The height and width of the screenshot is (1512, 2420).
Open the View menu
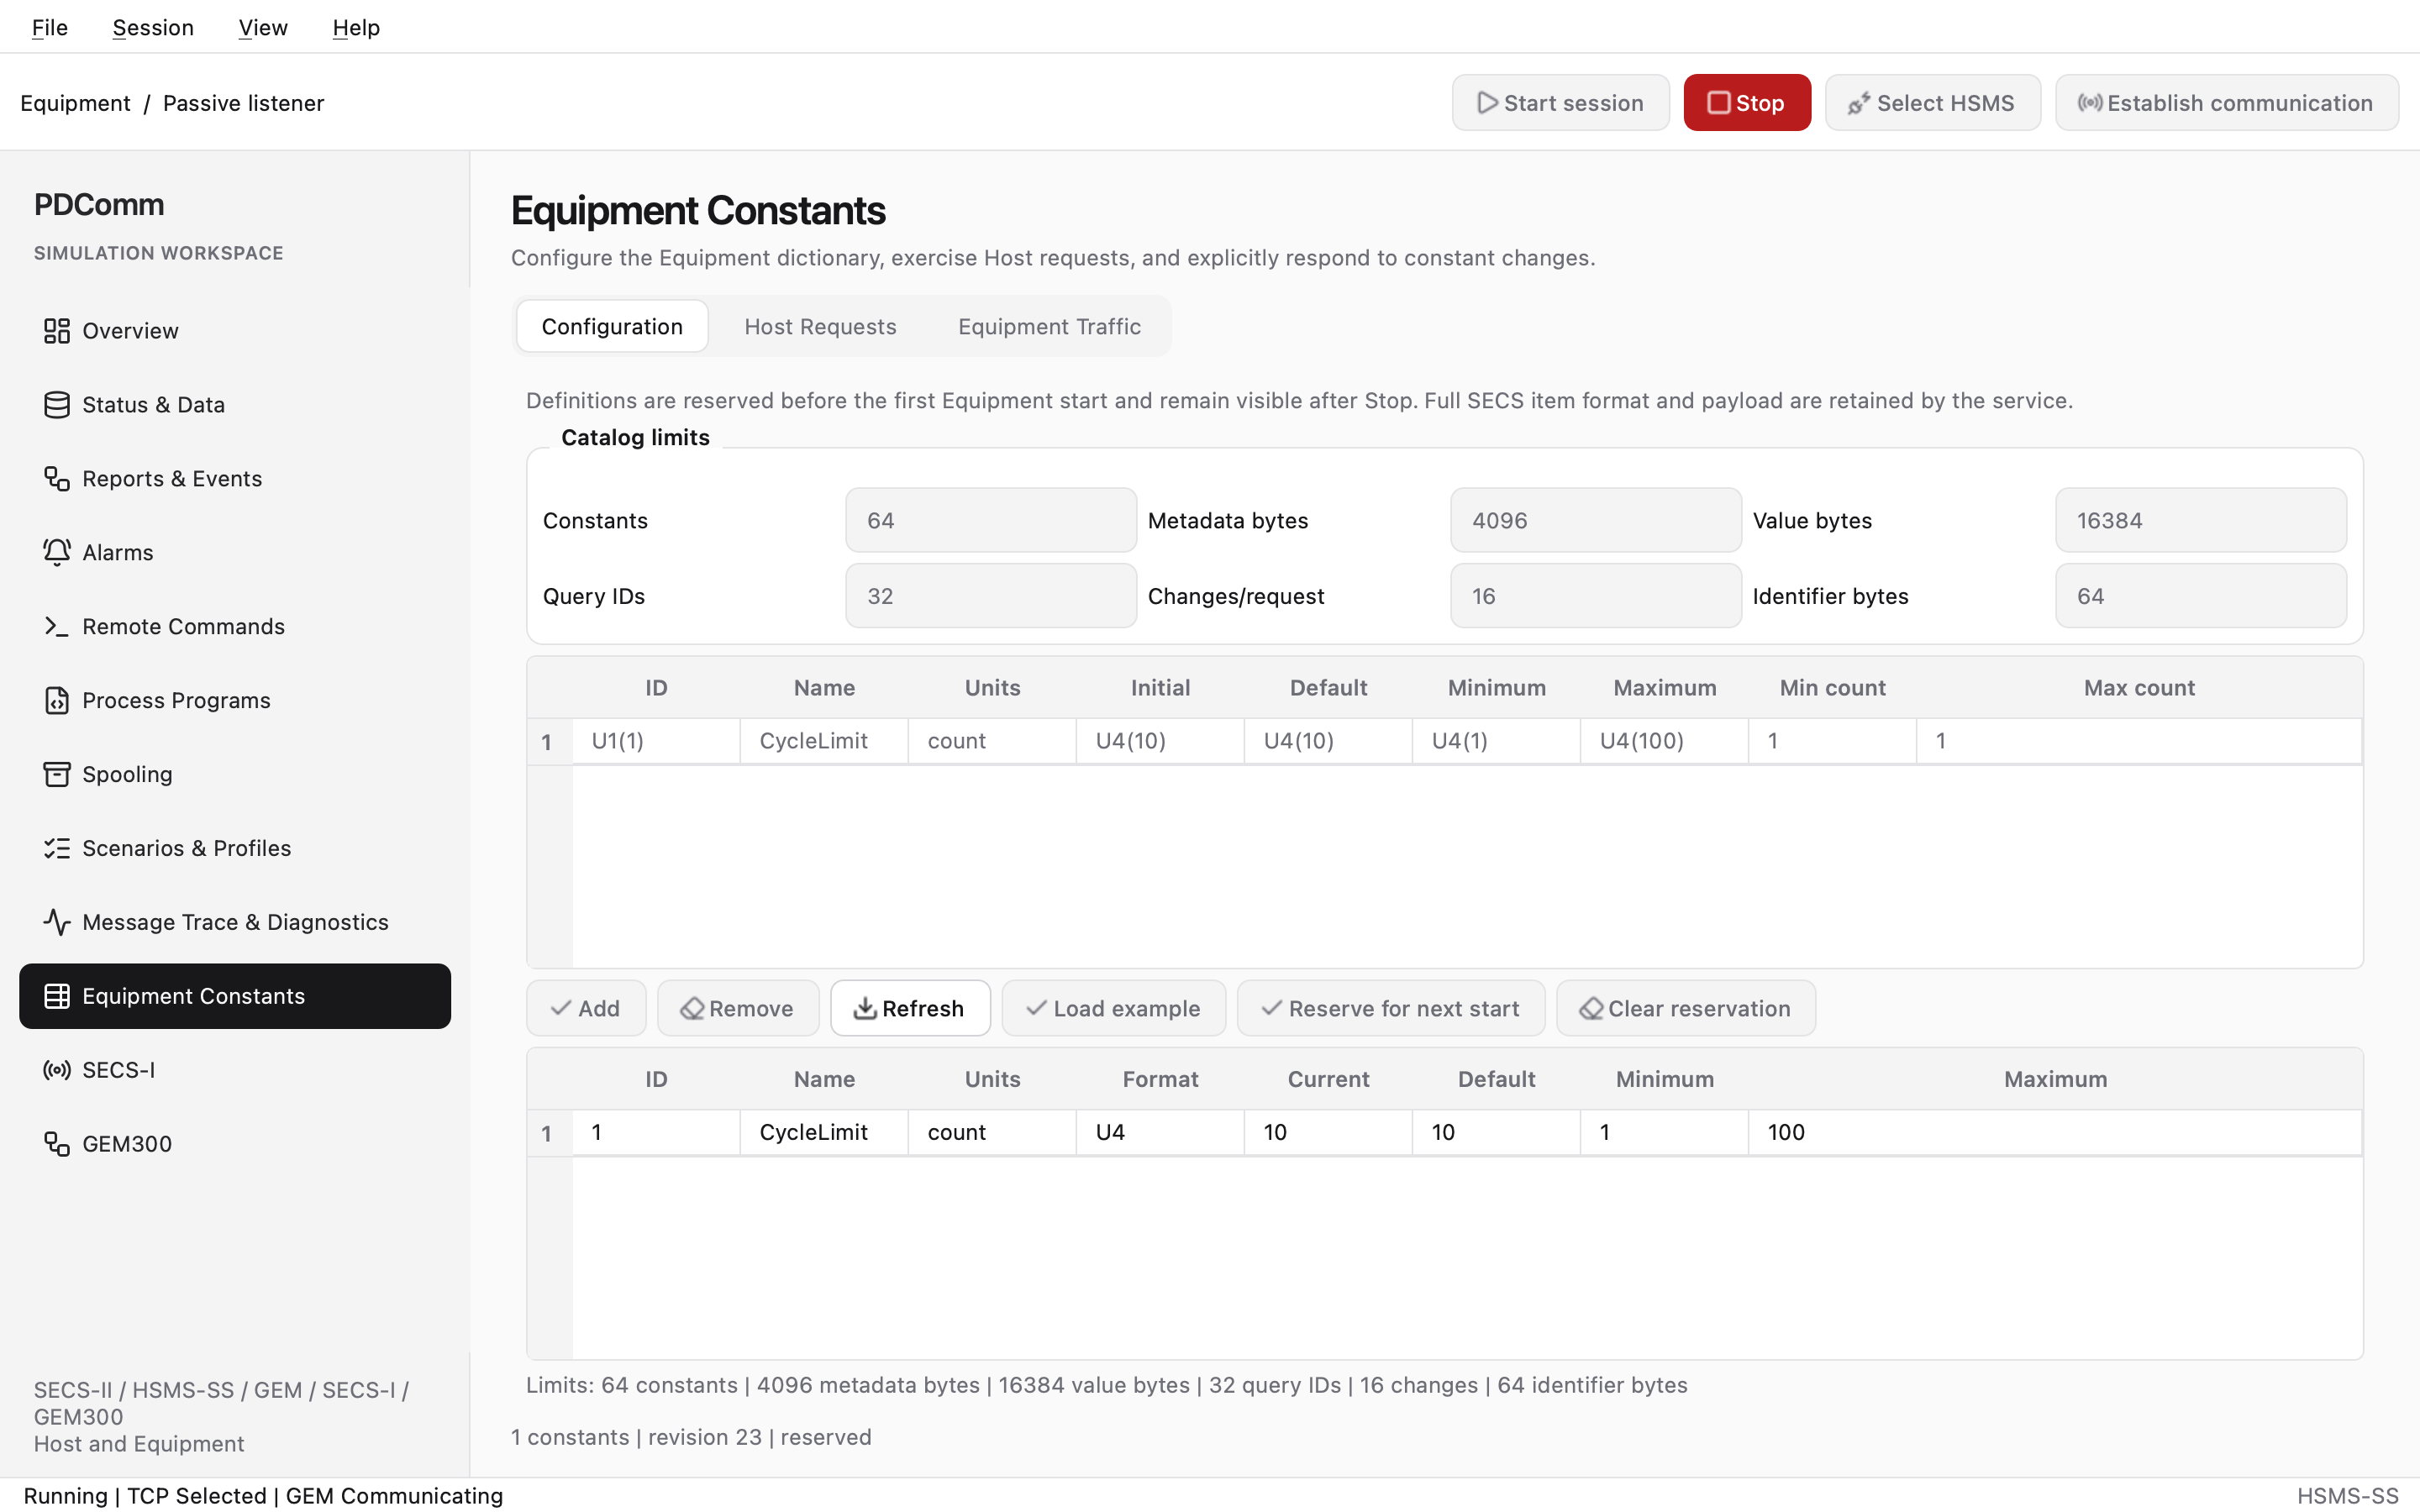263,27
